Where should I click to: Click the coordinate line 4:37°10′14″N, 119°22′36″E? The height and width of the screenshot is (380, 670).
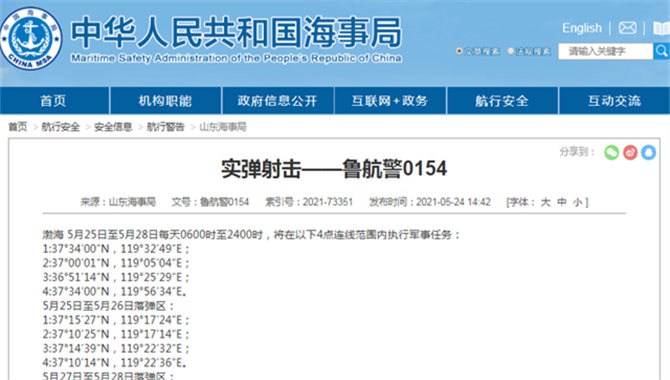point(115,362)
